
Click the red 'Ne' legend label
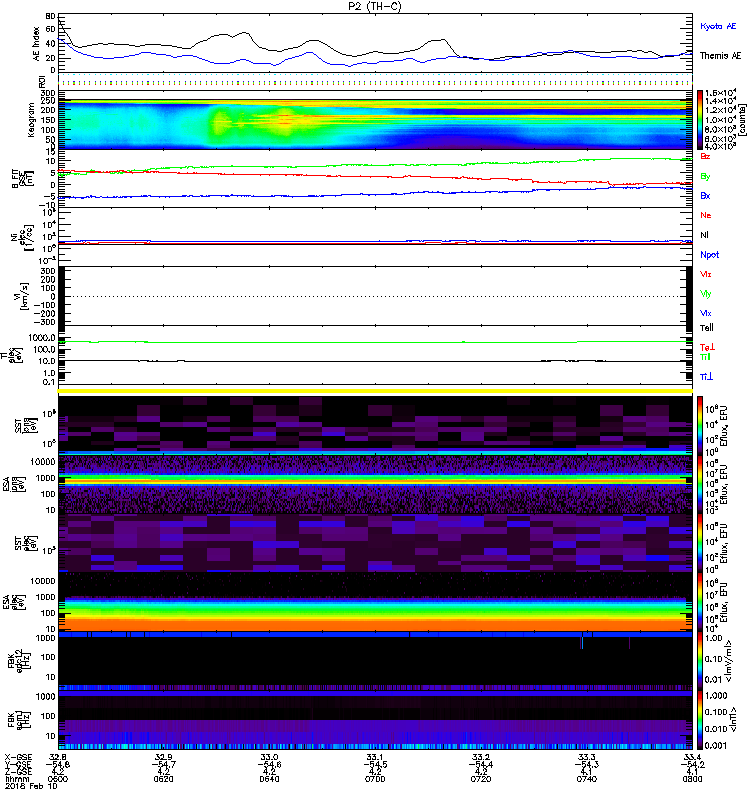[x=706, y=215]
